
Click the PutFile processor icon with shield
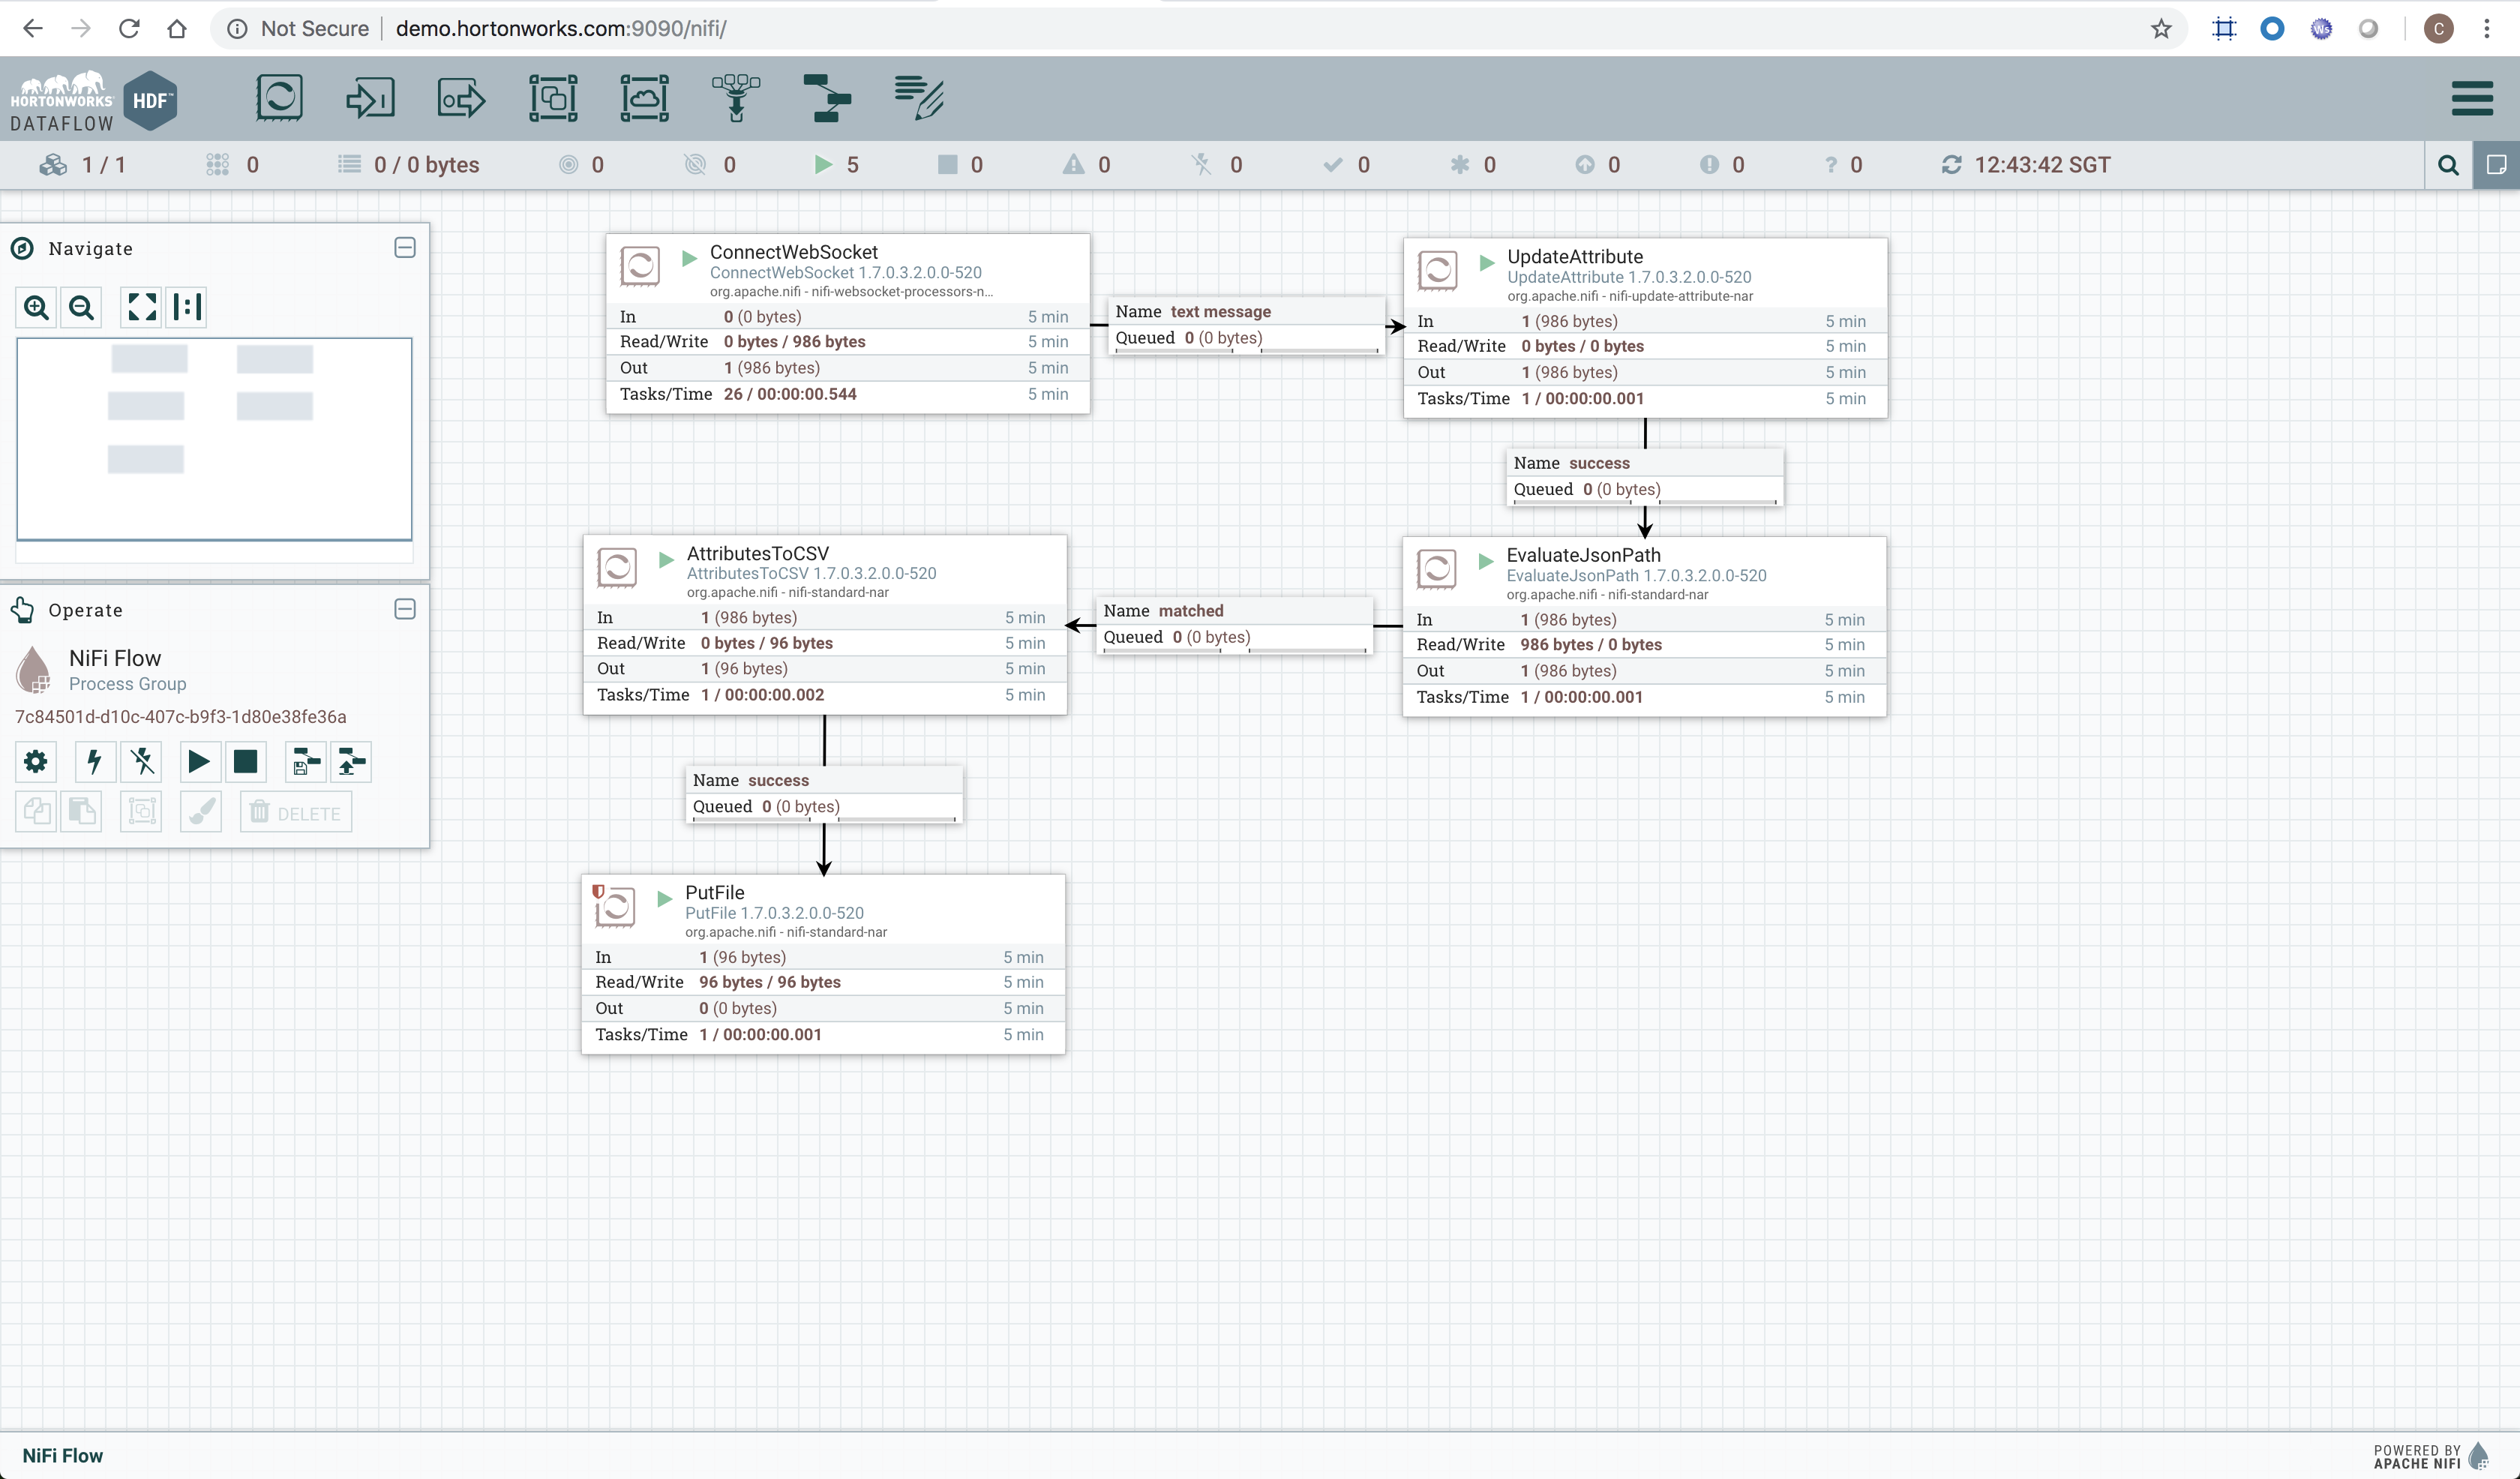tap(614, 906)
